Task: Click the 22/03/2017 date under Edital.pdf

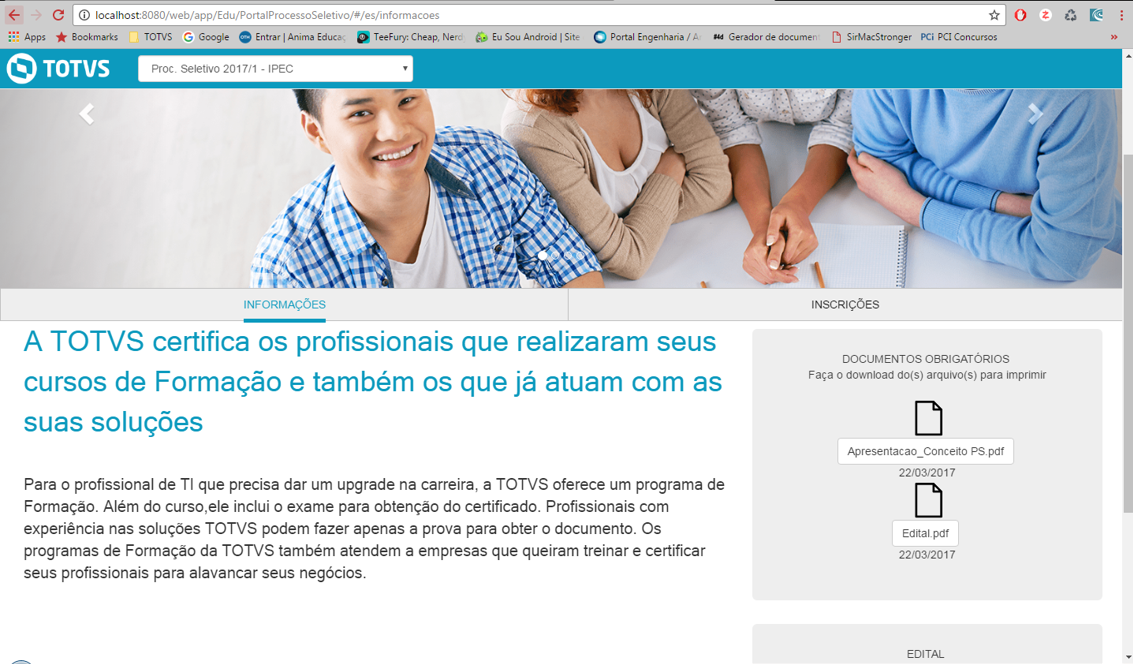Action: (x=927, y=555)
